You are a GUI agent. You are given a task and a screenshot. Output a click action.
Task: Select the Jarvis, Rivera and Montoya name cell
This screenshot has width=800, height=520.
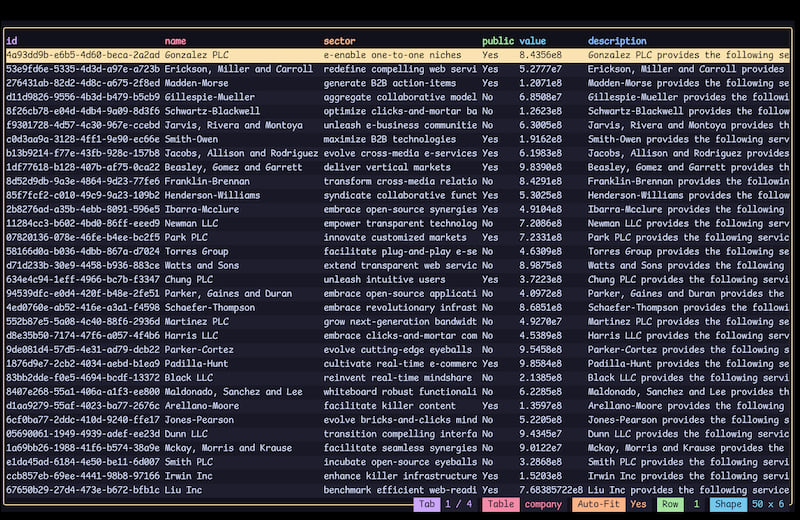tap(234, 125)
